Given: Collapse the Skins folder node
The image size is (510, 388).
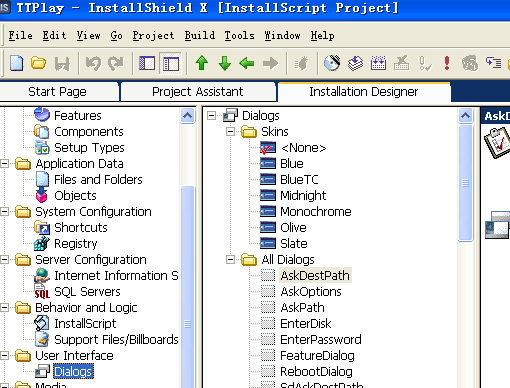Looking at the screenshot, I should click(230, 132).
